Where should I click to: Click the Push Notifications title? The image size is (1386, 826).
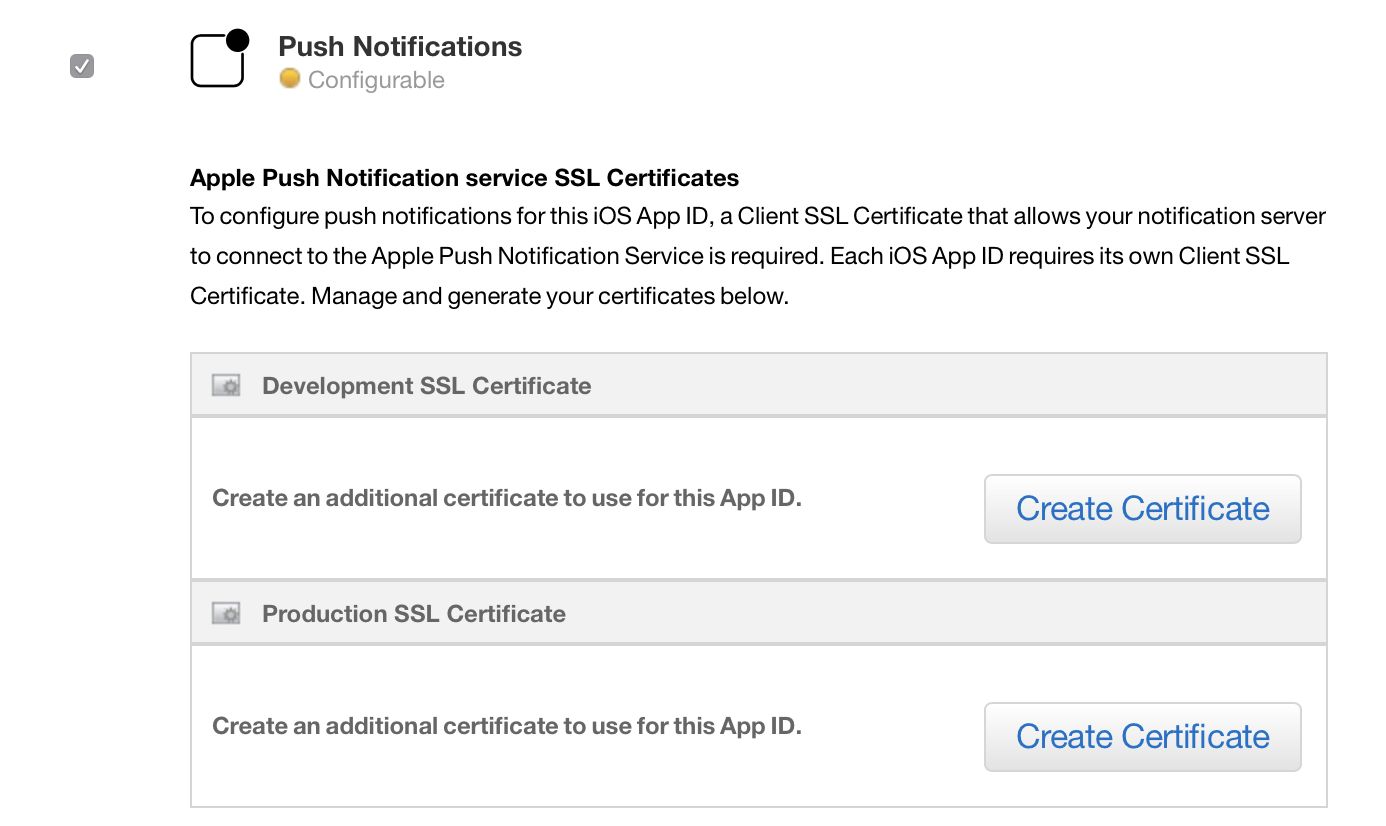pos(400,47)
